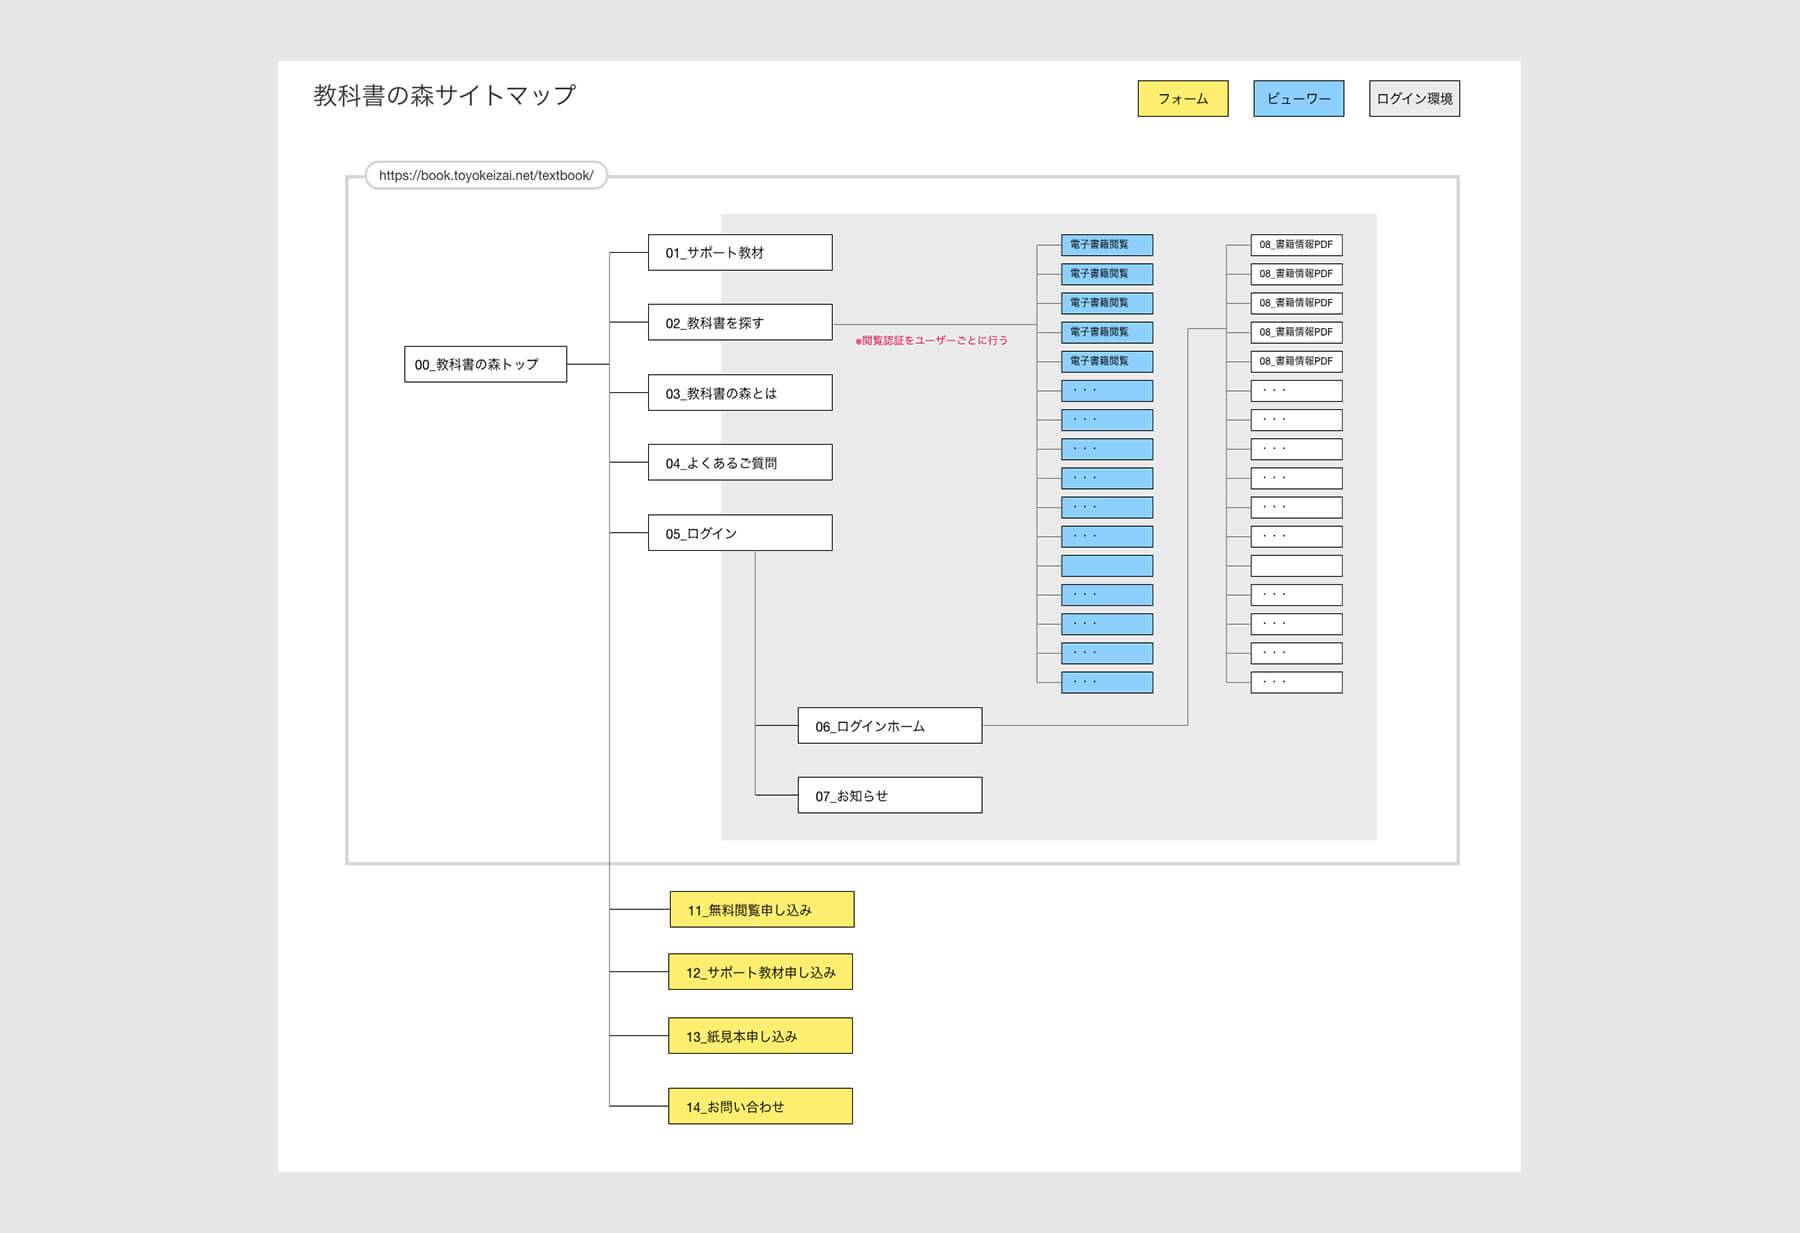Screen dimensions: 1800x1233
Task: Click the red note 閲覧認証をユーザーごとに行う
Action: tap(931, 341)
